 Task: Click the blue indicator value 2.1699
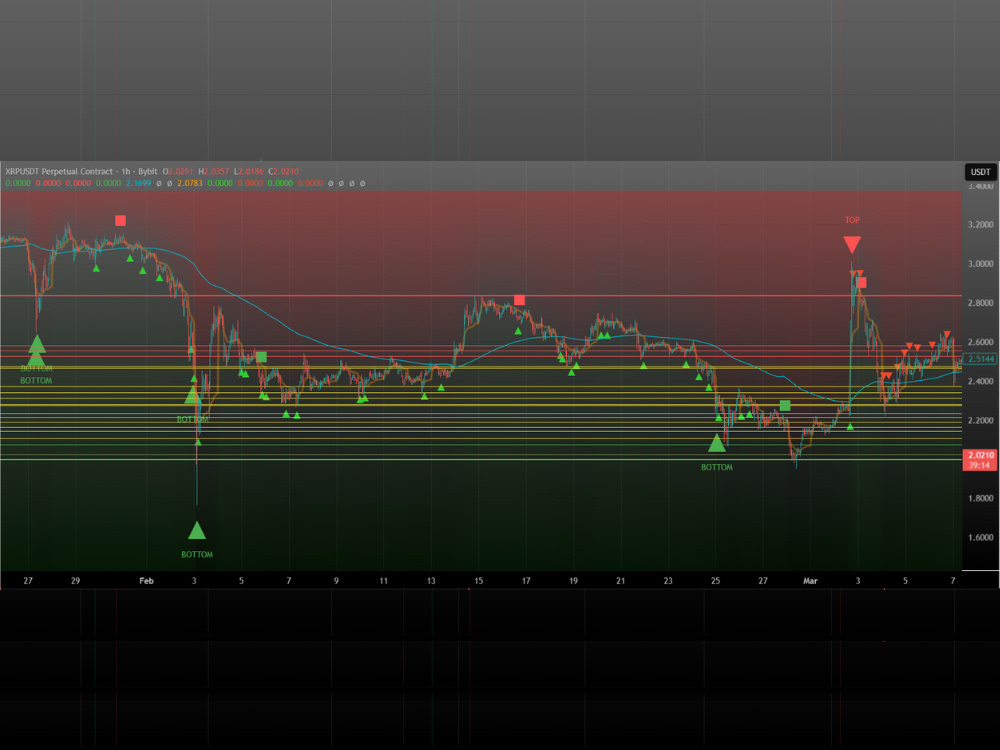138,183
